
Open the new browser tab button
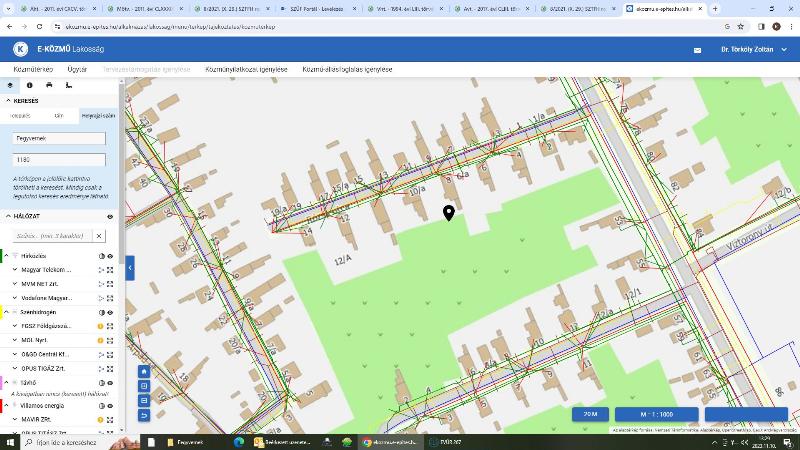tap(715, 9)
